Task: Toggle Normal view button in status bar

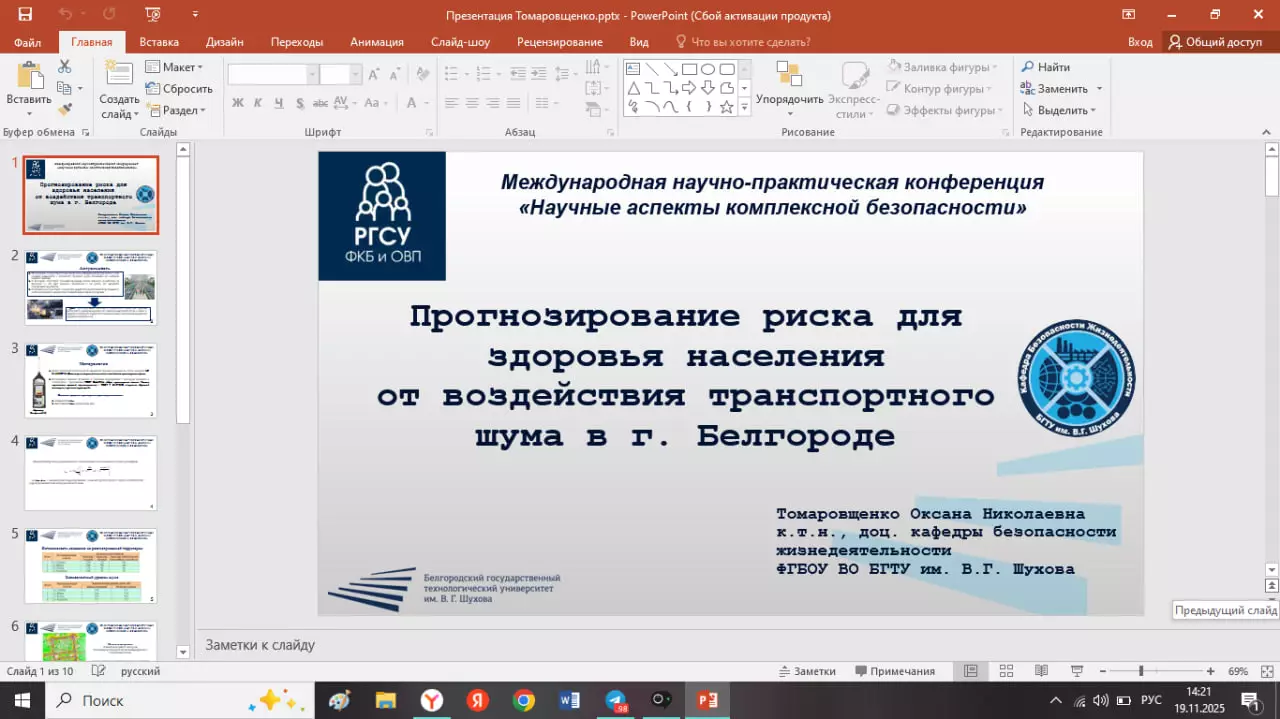Action: [x=970, y=671]
